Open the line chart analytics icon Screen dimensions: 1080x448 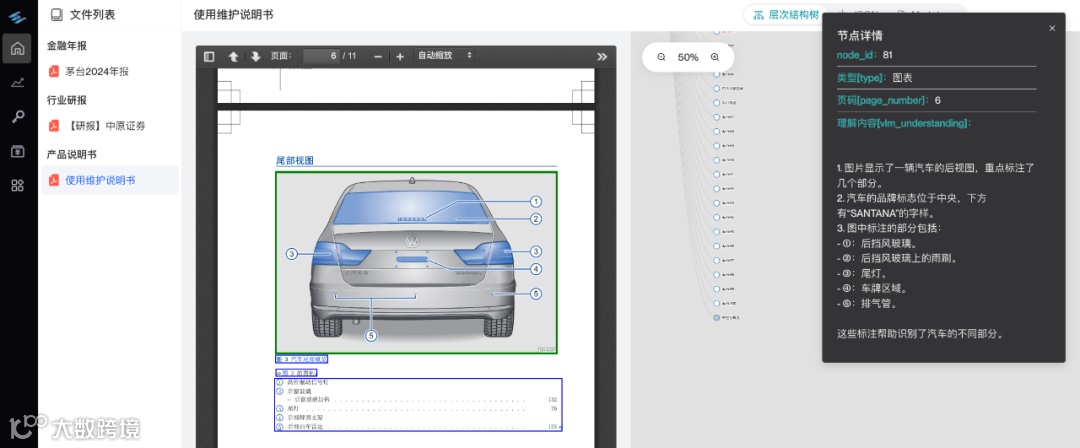[x=17, y=83]
